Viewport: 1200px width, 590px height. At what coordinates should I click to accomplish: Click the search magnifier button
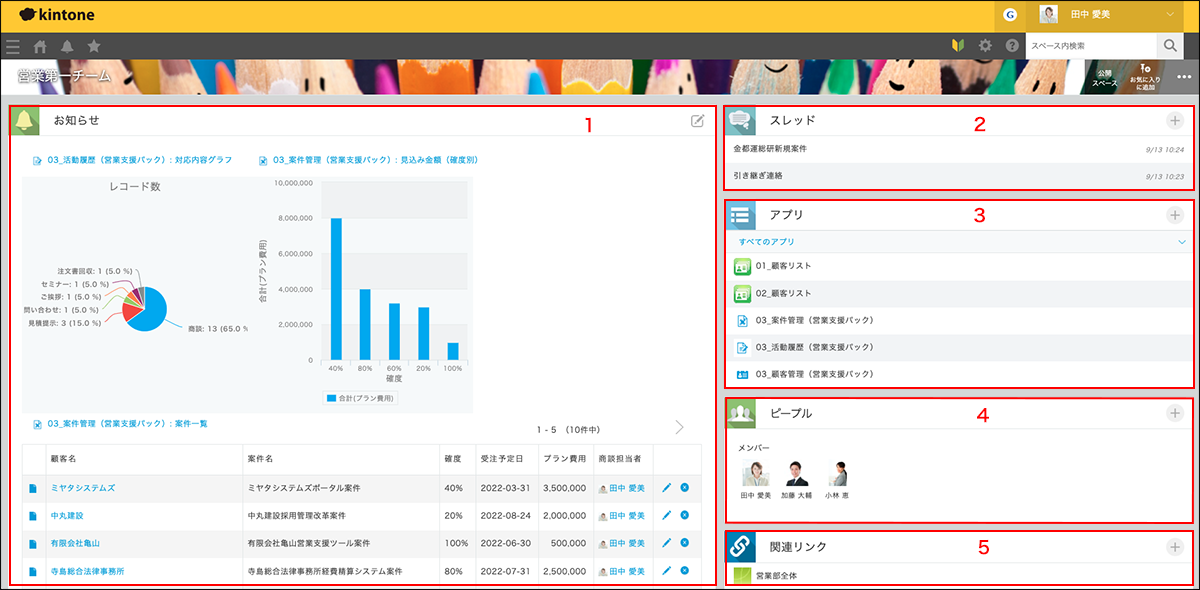click(1169, 46)
